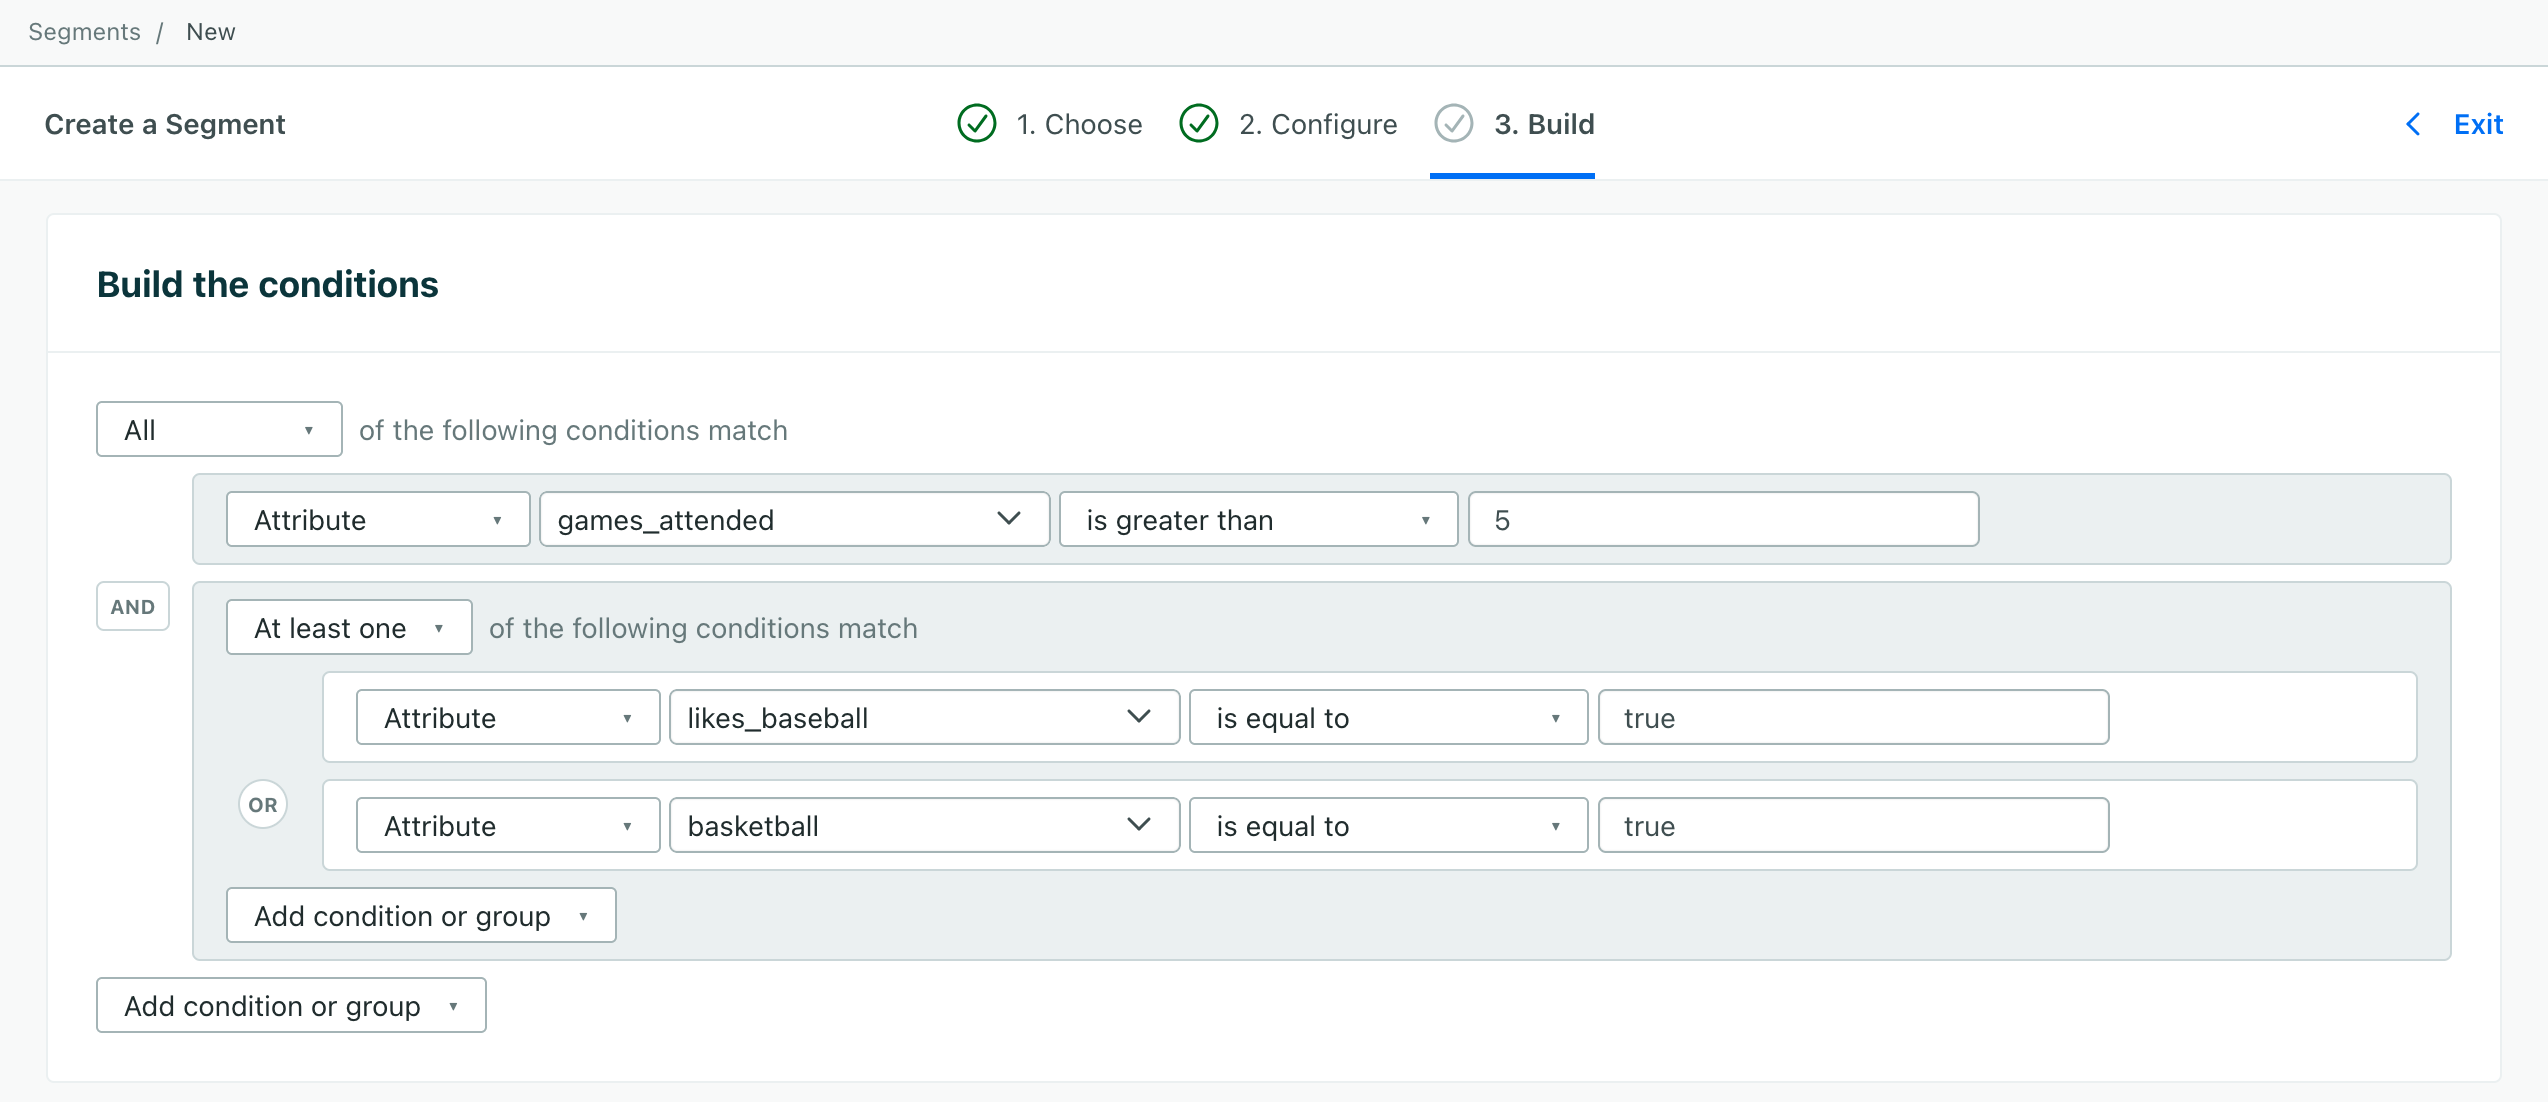Click the true value field for basketball
Screen dimensions: 2548x1102
coord(1853,825)
